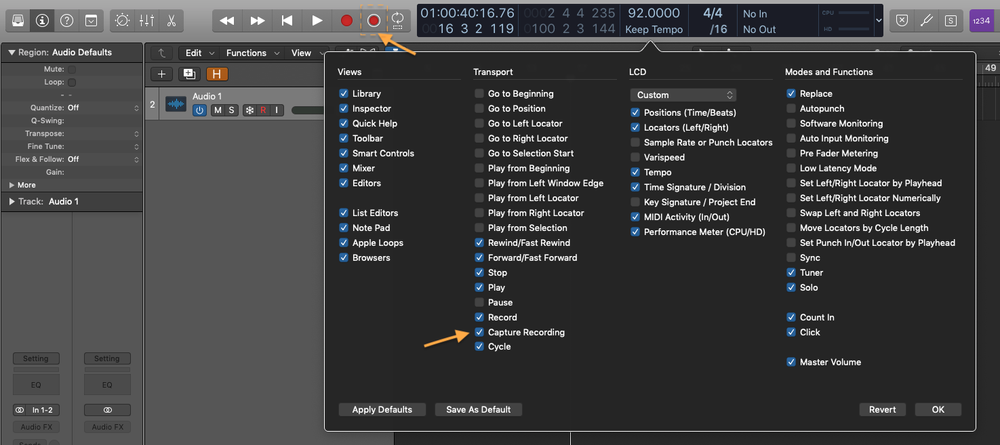Enable input monitoring on Audio 1
This screenshot has width=1000, height=445.
pyautogui.click(x=277, y=110)
